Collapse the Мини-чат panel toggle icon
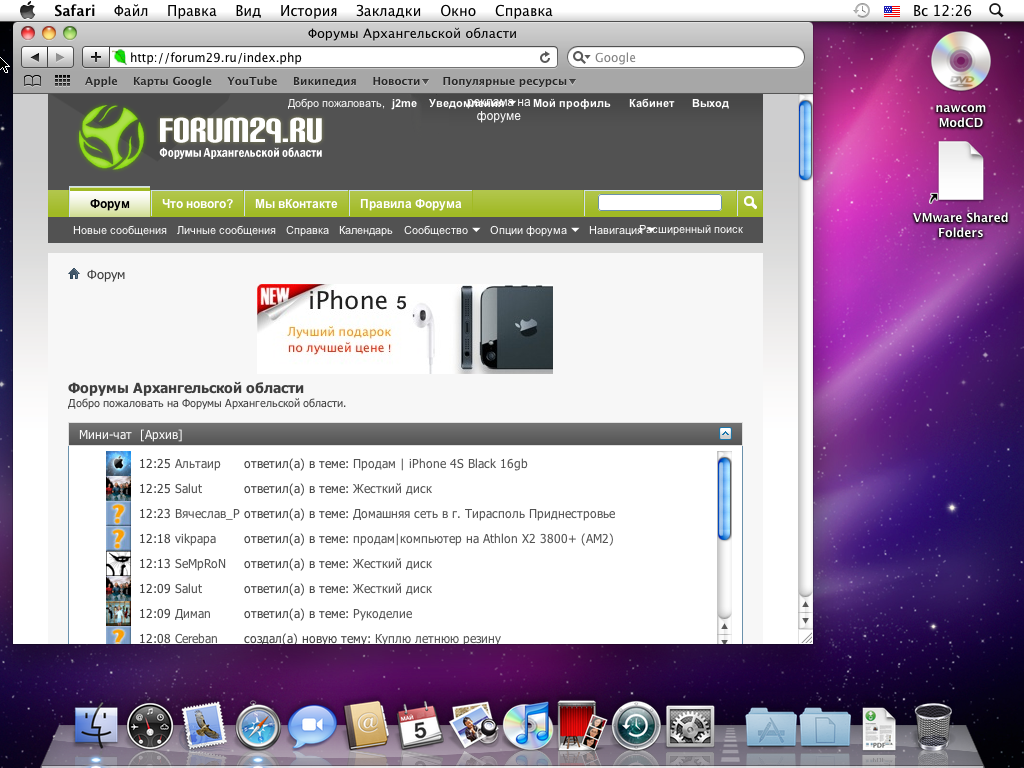1024x768 pixels. pos(725,434)
